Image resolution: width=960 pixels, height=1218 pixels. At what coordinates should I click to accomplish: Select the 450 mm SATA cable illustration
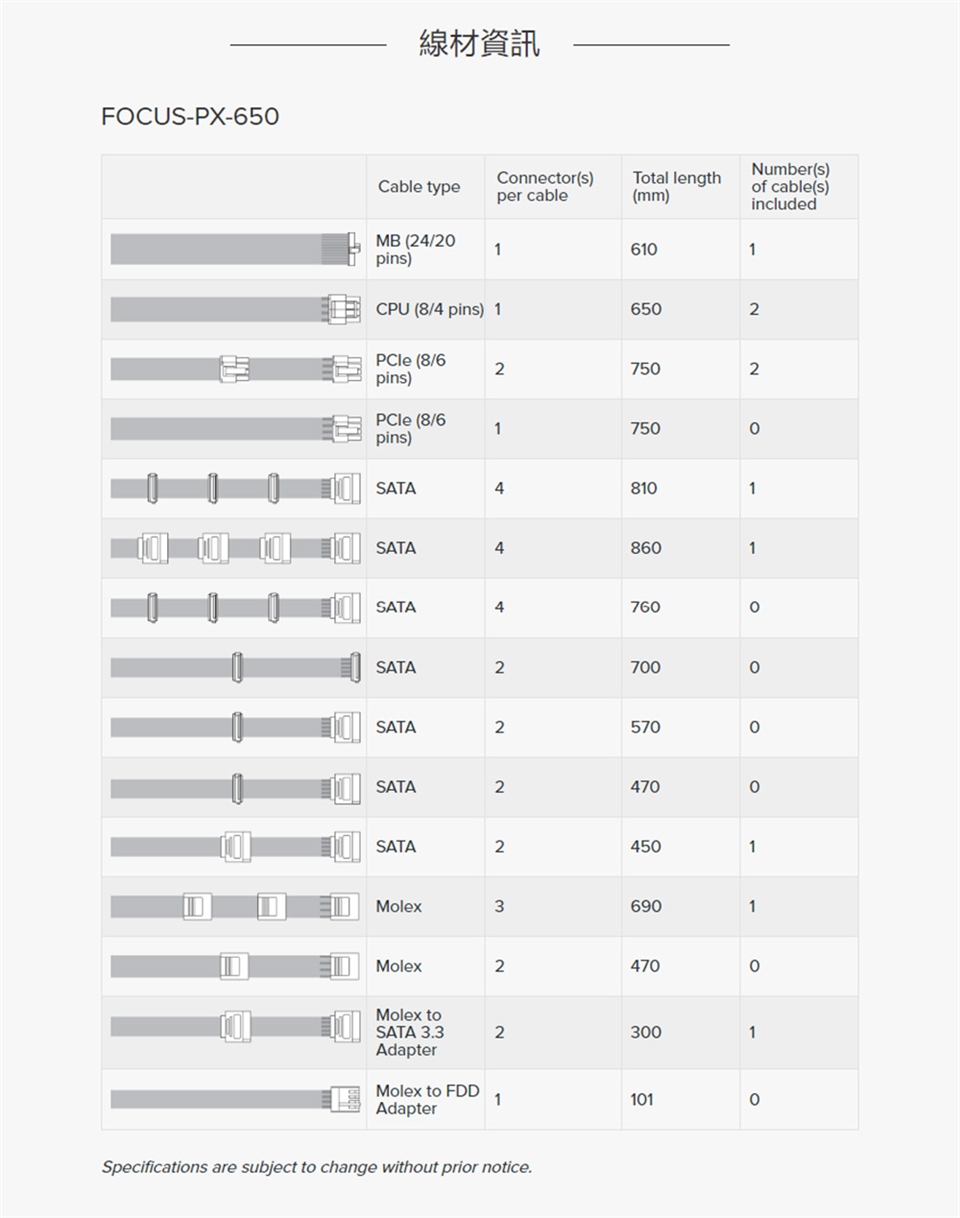coord(234,847)
